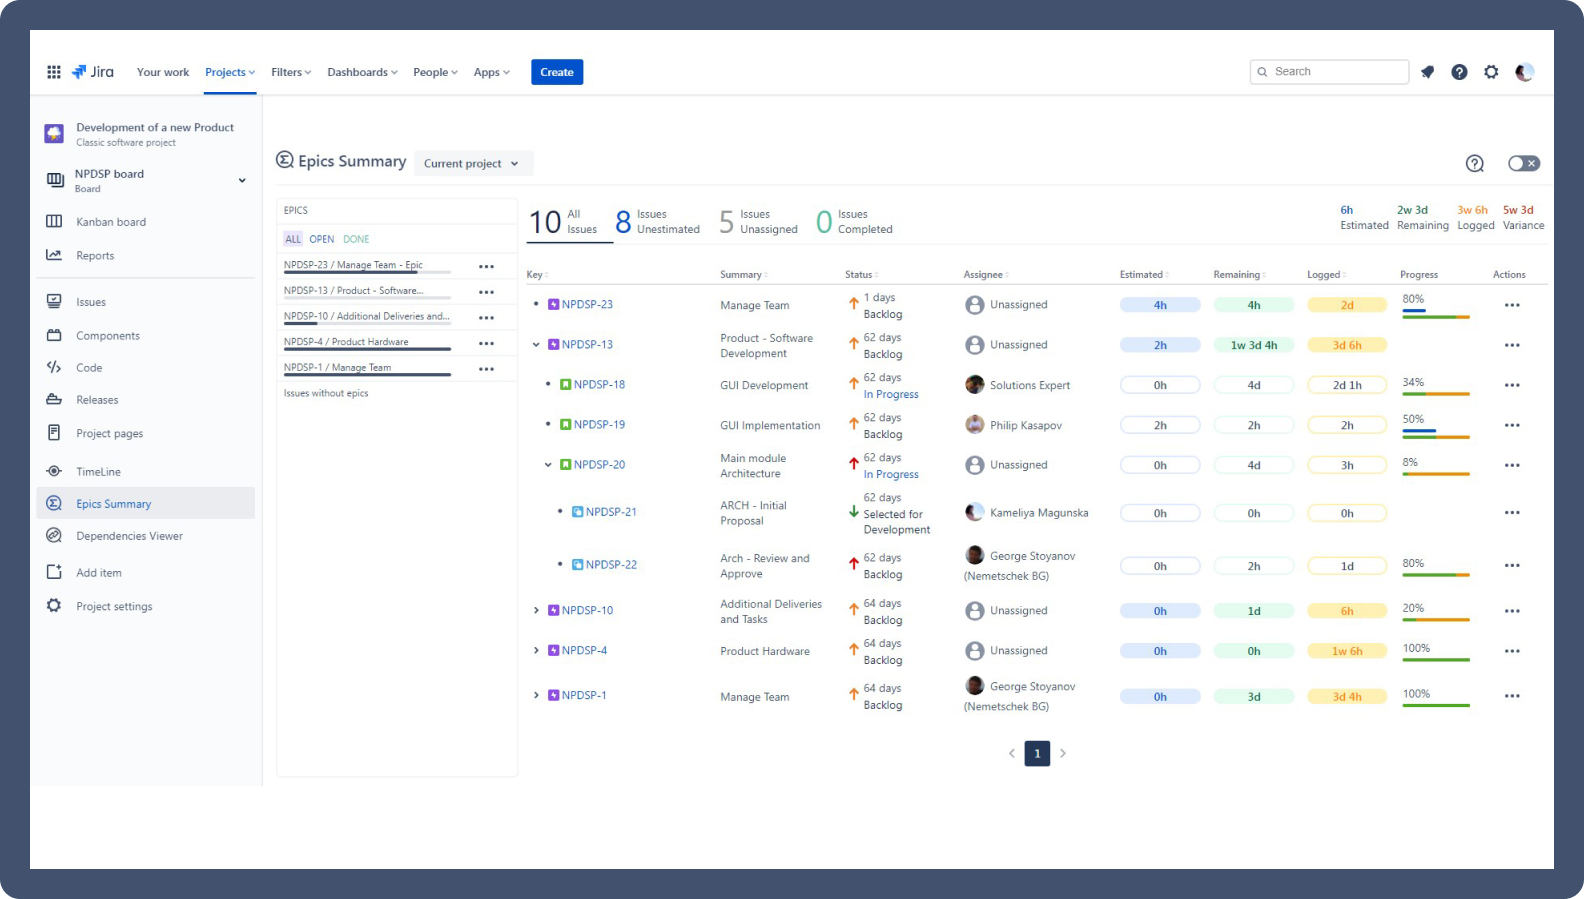
Task: Open Jira settings gear icon
Action: point(1491,72)
